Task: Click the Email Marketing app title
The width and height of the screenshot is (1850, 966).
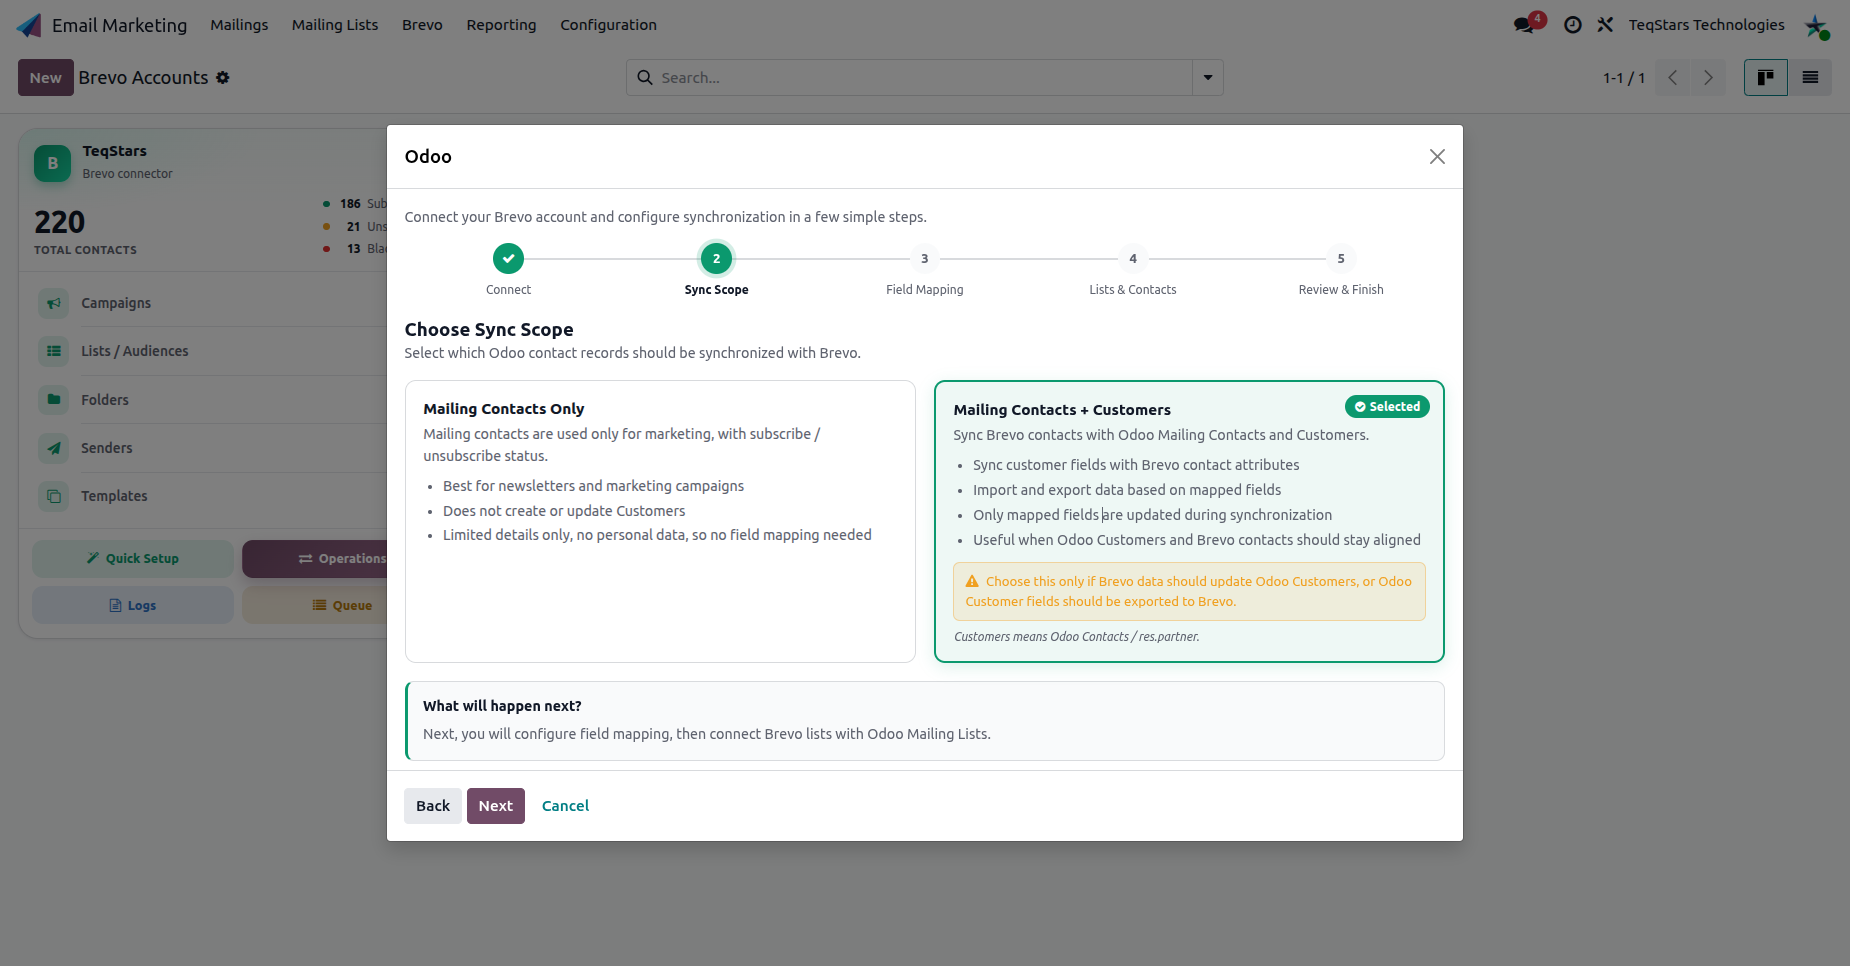Action: 119,25
